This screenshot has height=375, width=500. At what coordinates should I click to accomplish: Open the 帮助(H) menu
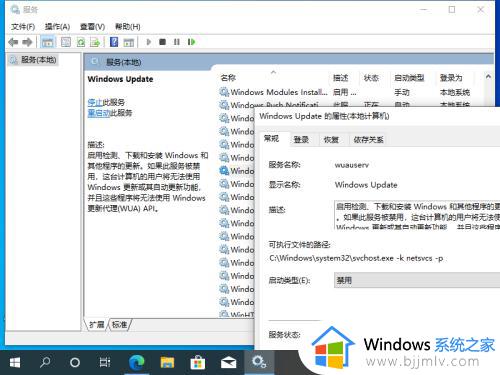point(127,27)
